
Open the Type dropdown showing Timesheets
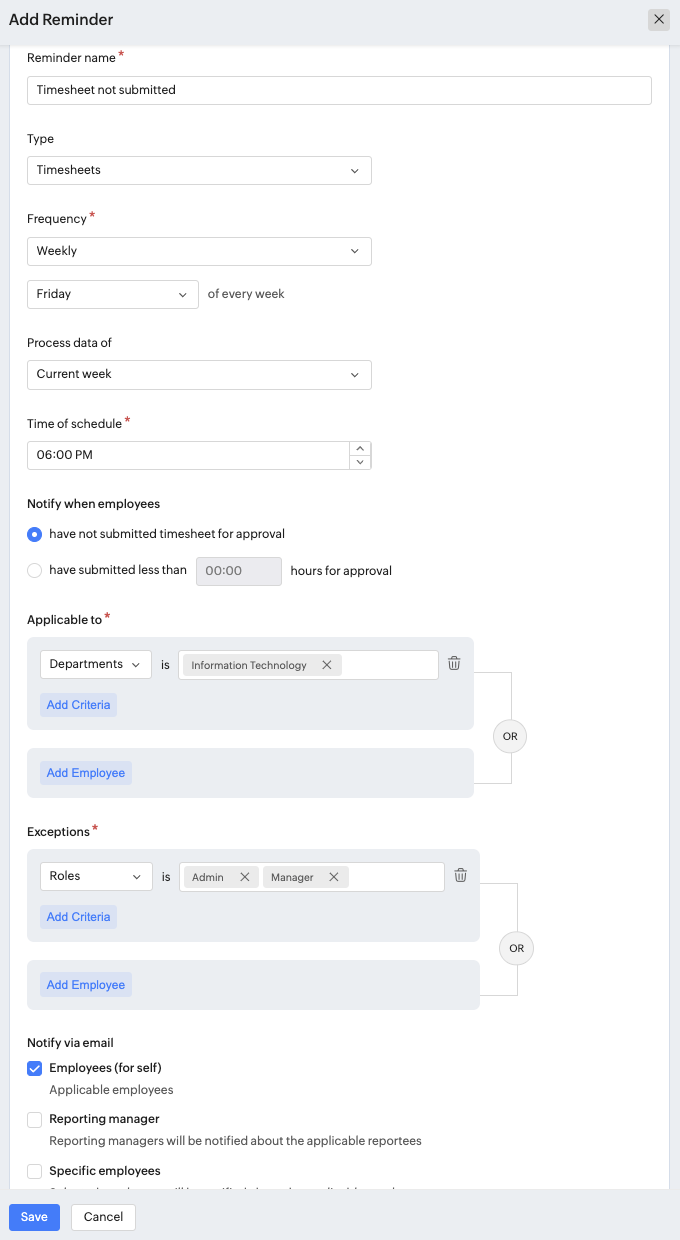pyautogui.click(x=199, y=170)
